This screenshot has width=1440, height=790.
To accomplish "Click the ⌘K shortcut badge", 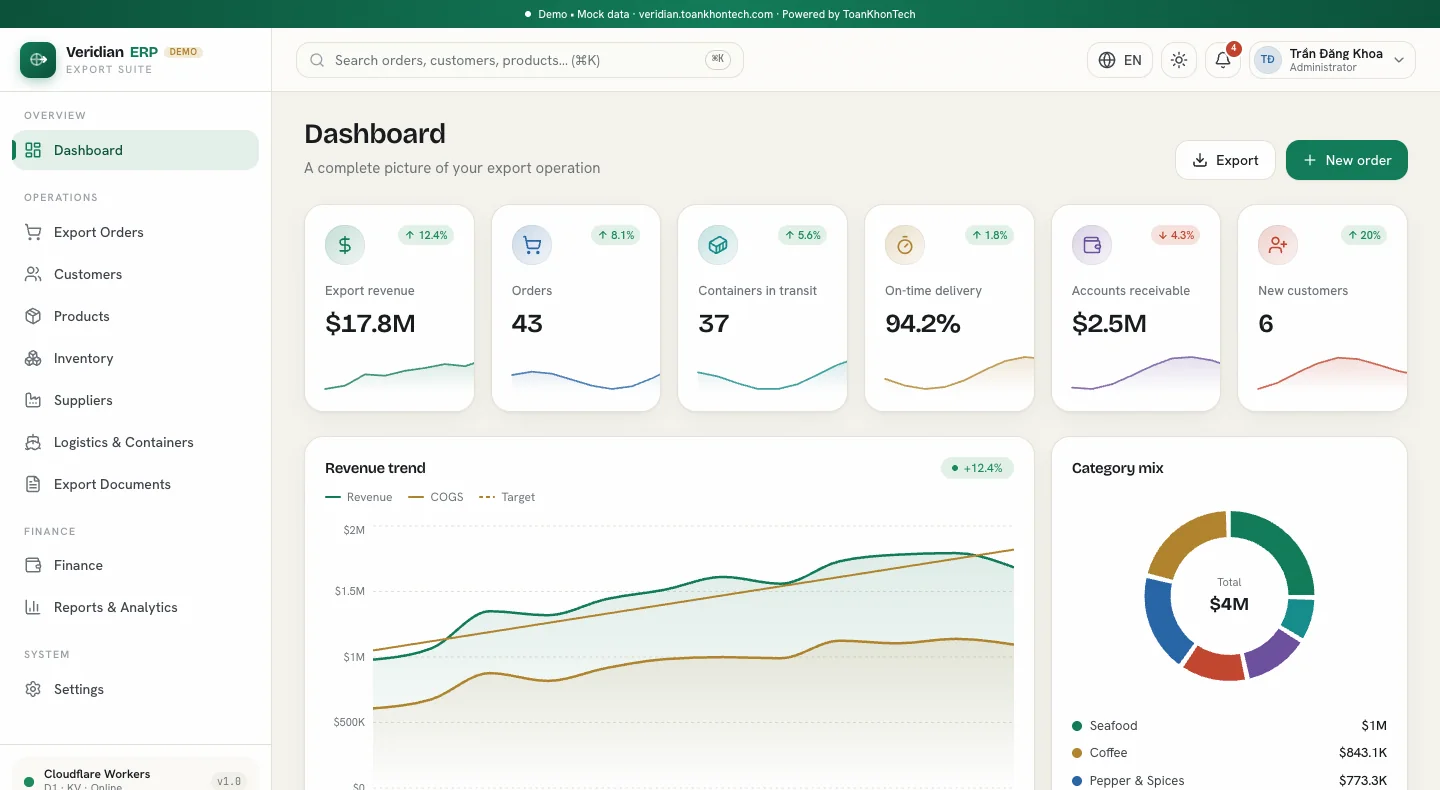I will click(718, 59).
